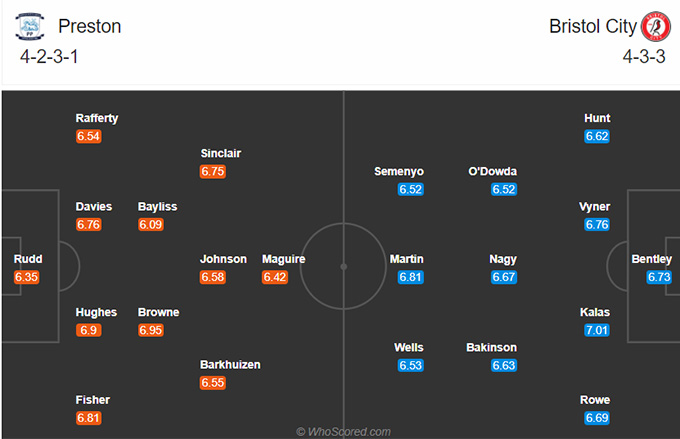Click the Bristol City club crest icon
The height and width of the screenshot is (439, 680).
click(656, 26)
